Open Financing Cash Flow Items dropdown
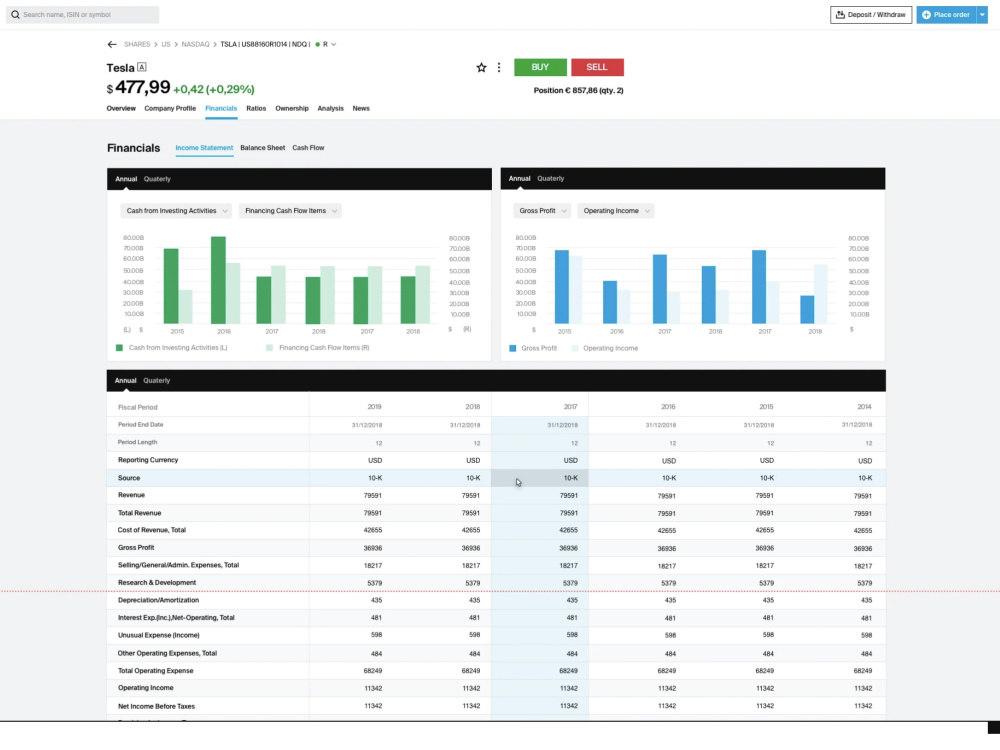The height and width of the screenshot is (750, 1000). (x=290, y=211)
